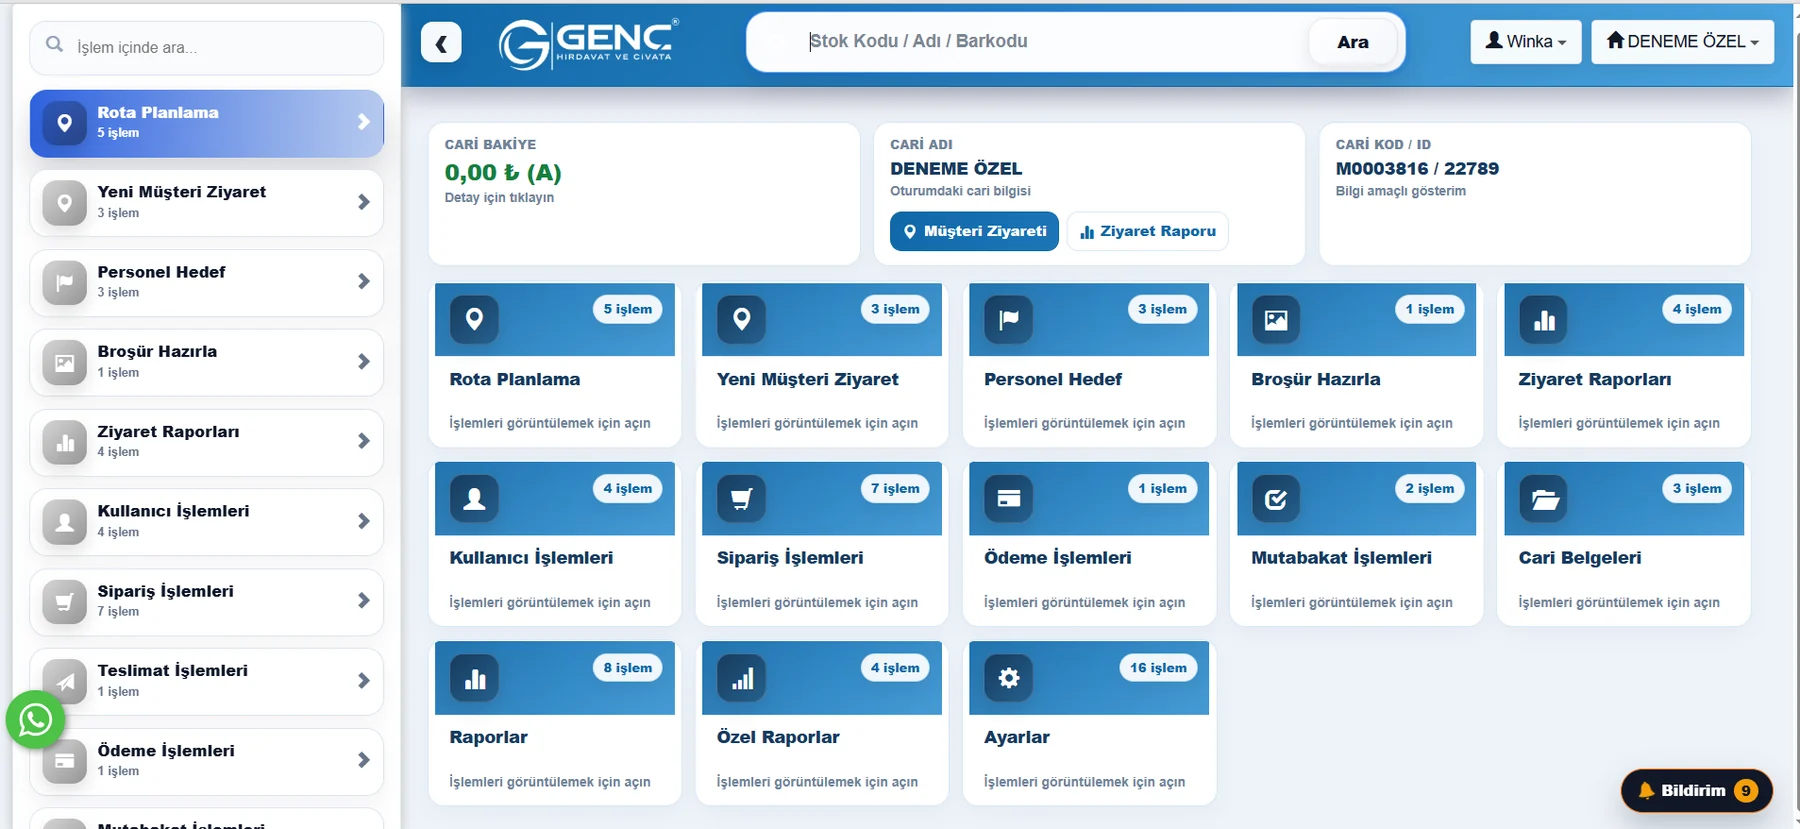Screen dimensions: 1800x829
Task: Open WhatsApp chat floating icon
Action: click(x=35, y=719)
